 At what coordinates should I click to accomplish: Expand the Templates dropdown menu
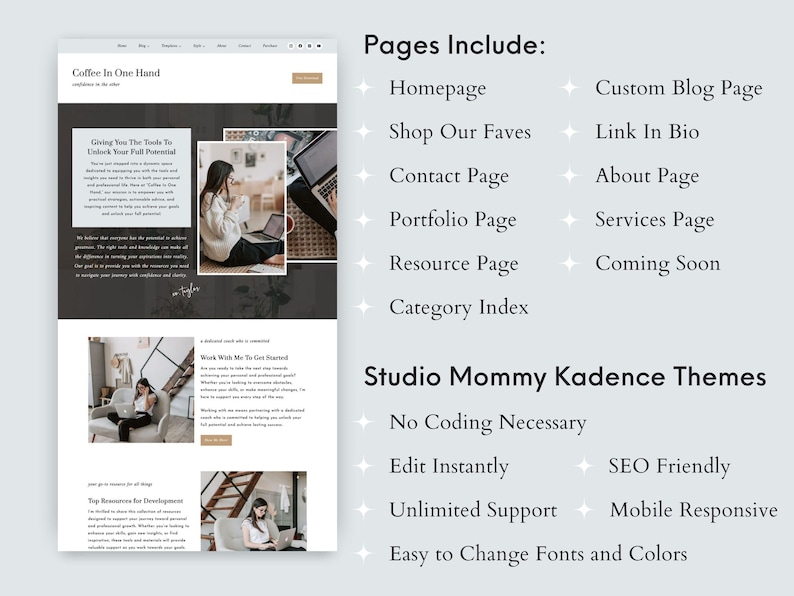tap(171, 46)
